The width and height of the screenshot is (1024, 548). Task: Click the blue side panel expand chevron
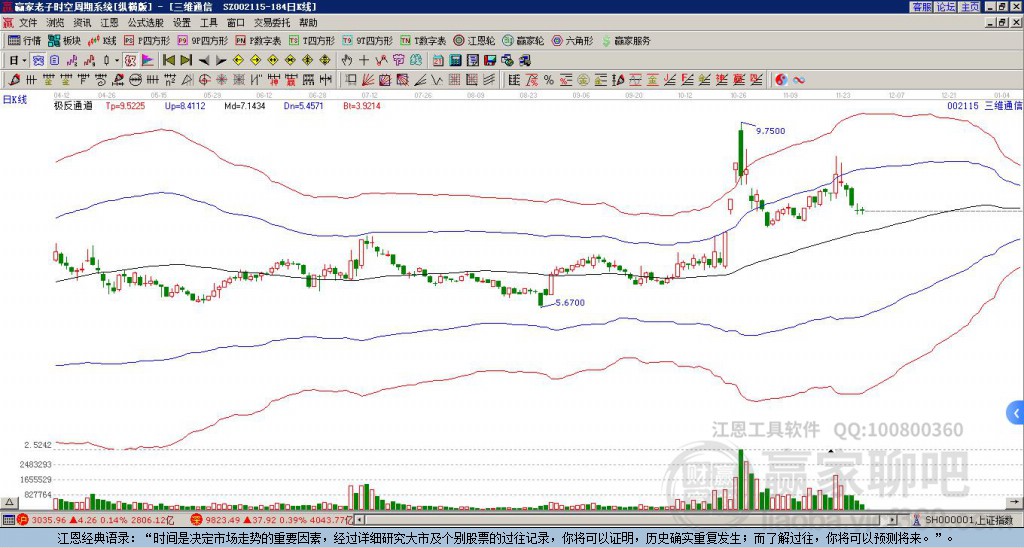coord(1016,413)
